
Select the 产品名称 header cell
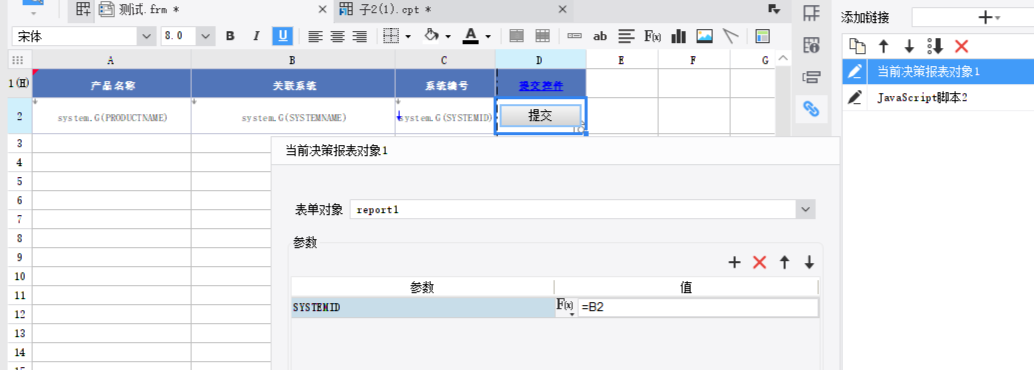(x=112, y=84)
